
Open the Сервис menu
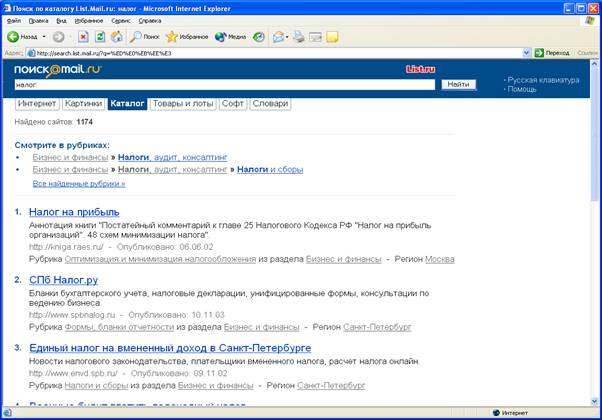[119, 20]
